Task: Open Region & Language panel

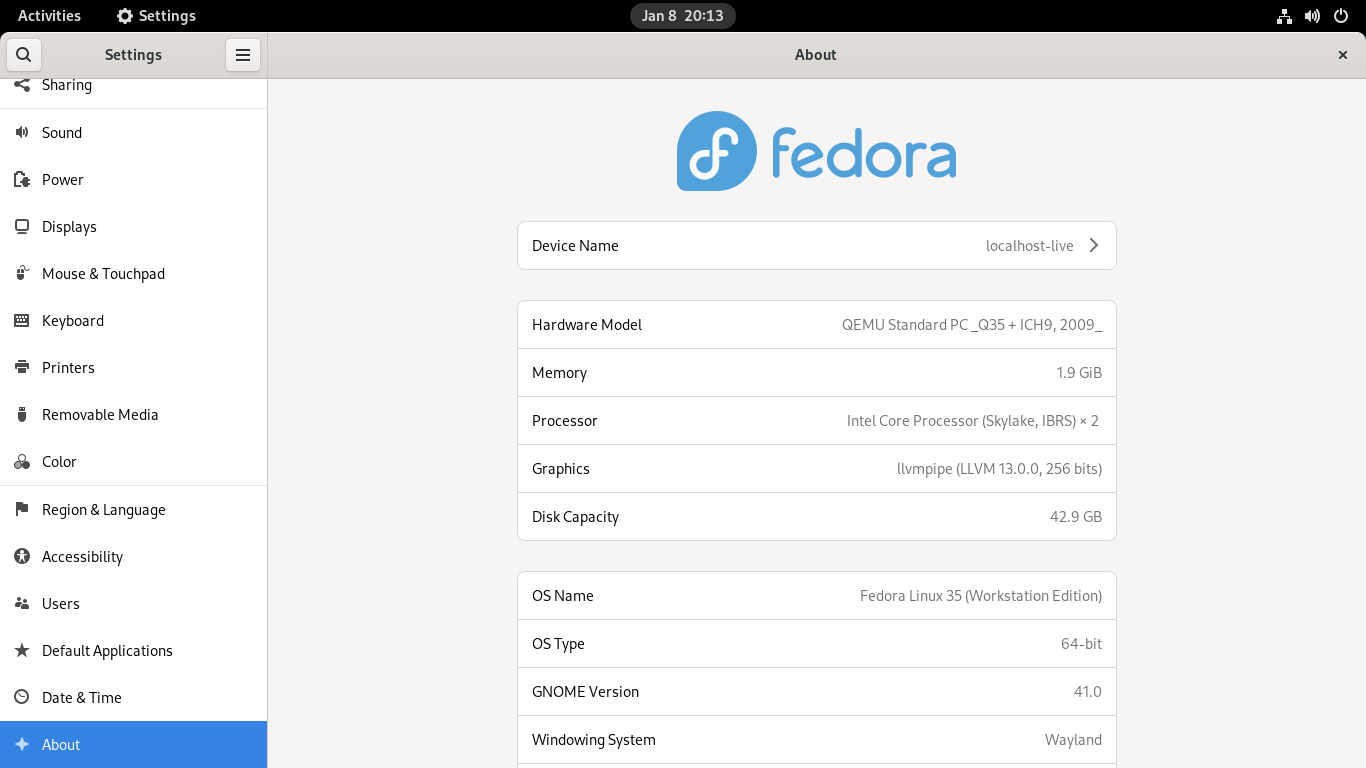Action: pyautogui.click(x=134, y=509)
